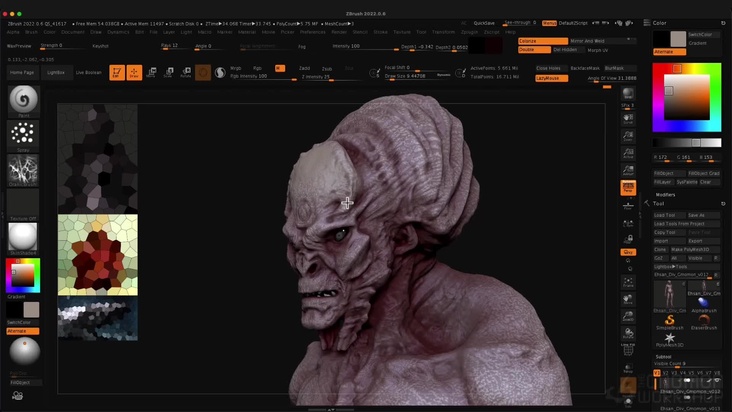Toggle the Persp perspective icon
Screen dimensions: 732x412
pyautogui.click(x=628, y=187)
